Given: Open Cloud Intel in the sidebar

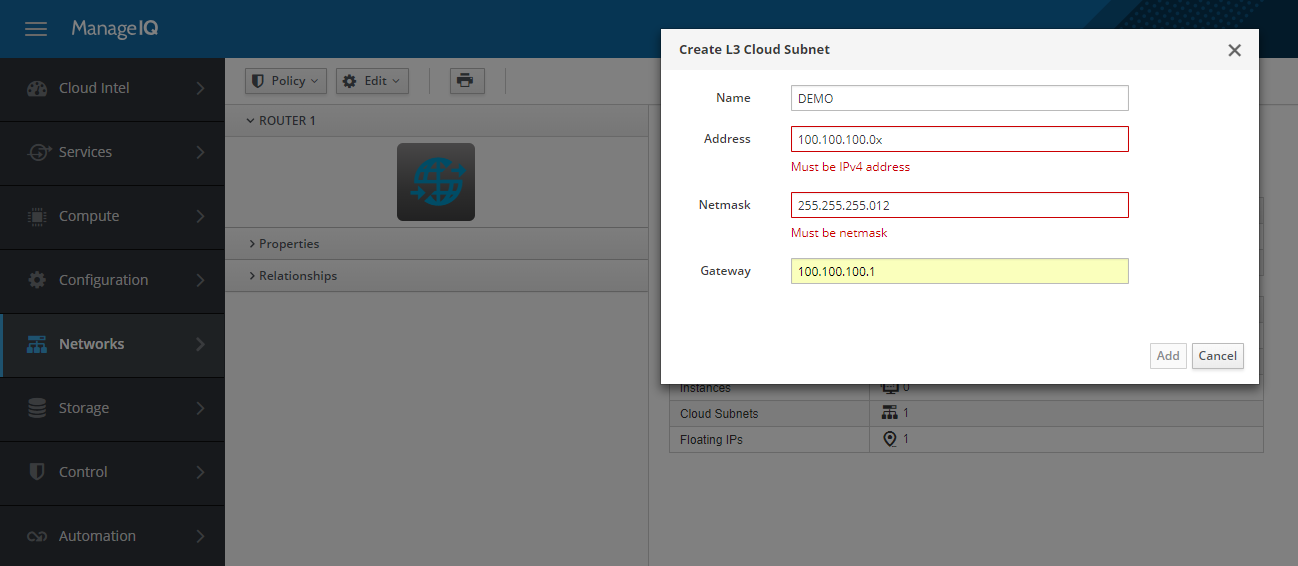Looking at the screenshot, I should click(x=112, y=88).
